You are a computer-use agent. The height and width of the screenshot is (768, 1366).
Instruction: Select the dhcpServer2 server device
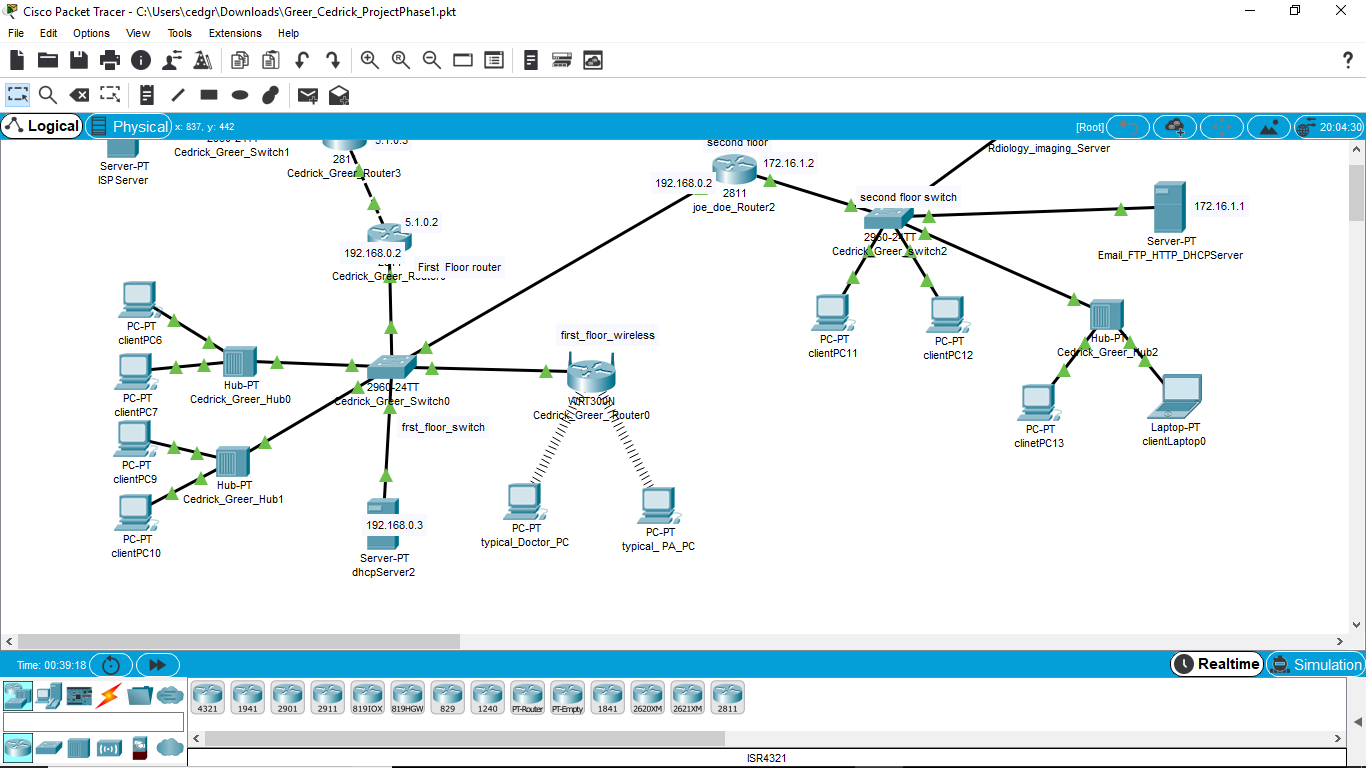[x=382, y=523]
